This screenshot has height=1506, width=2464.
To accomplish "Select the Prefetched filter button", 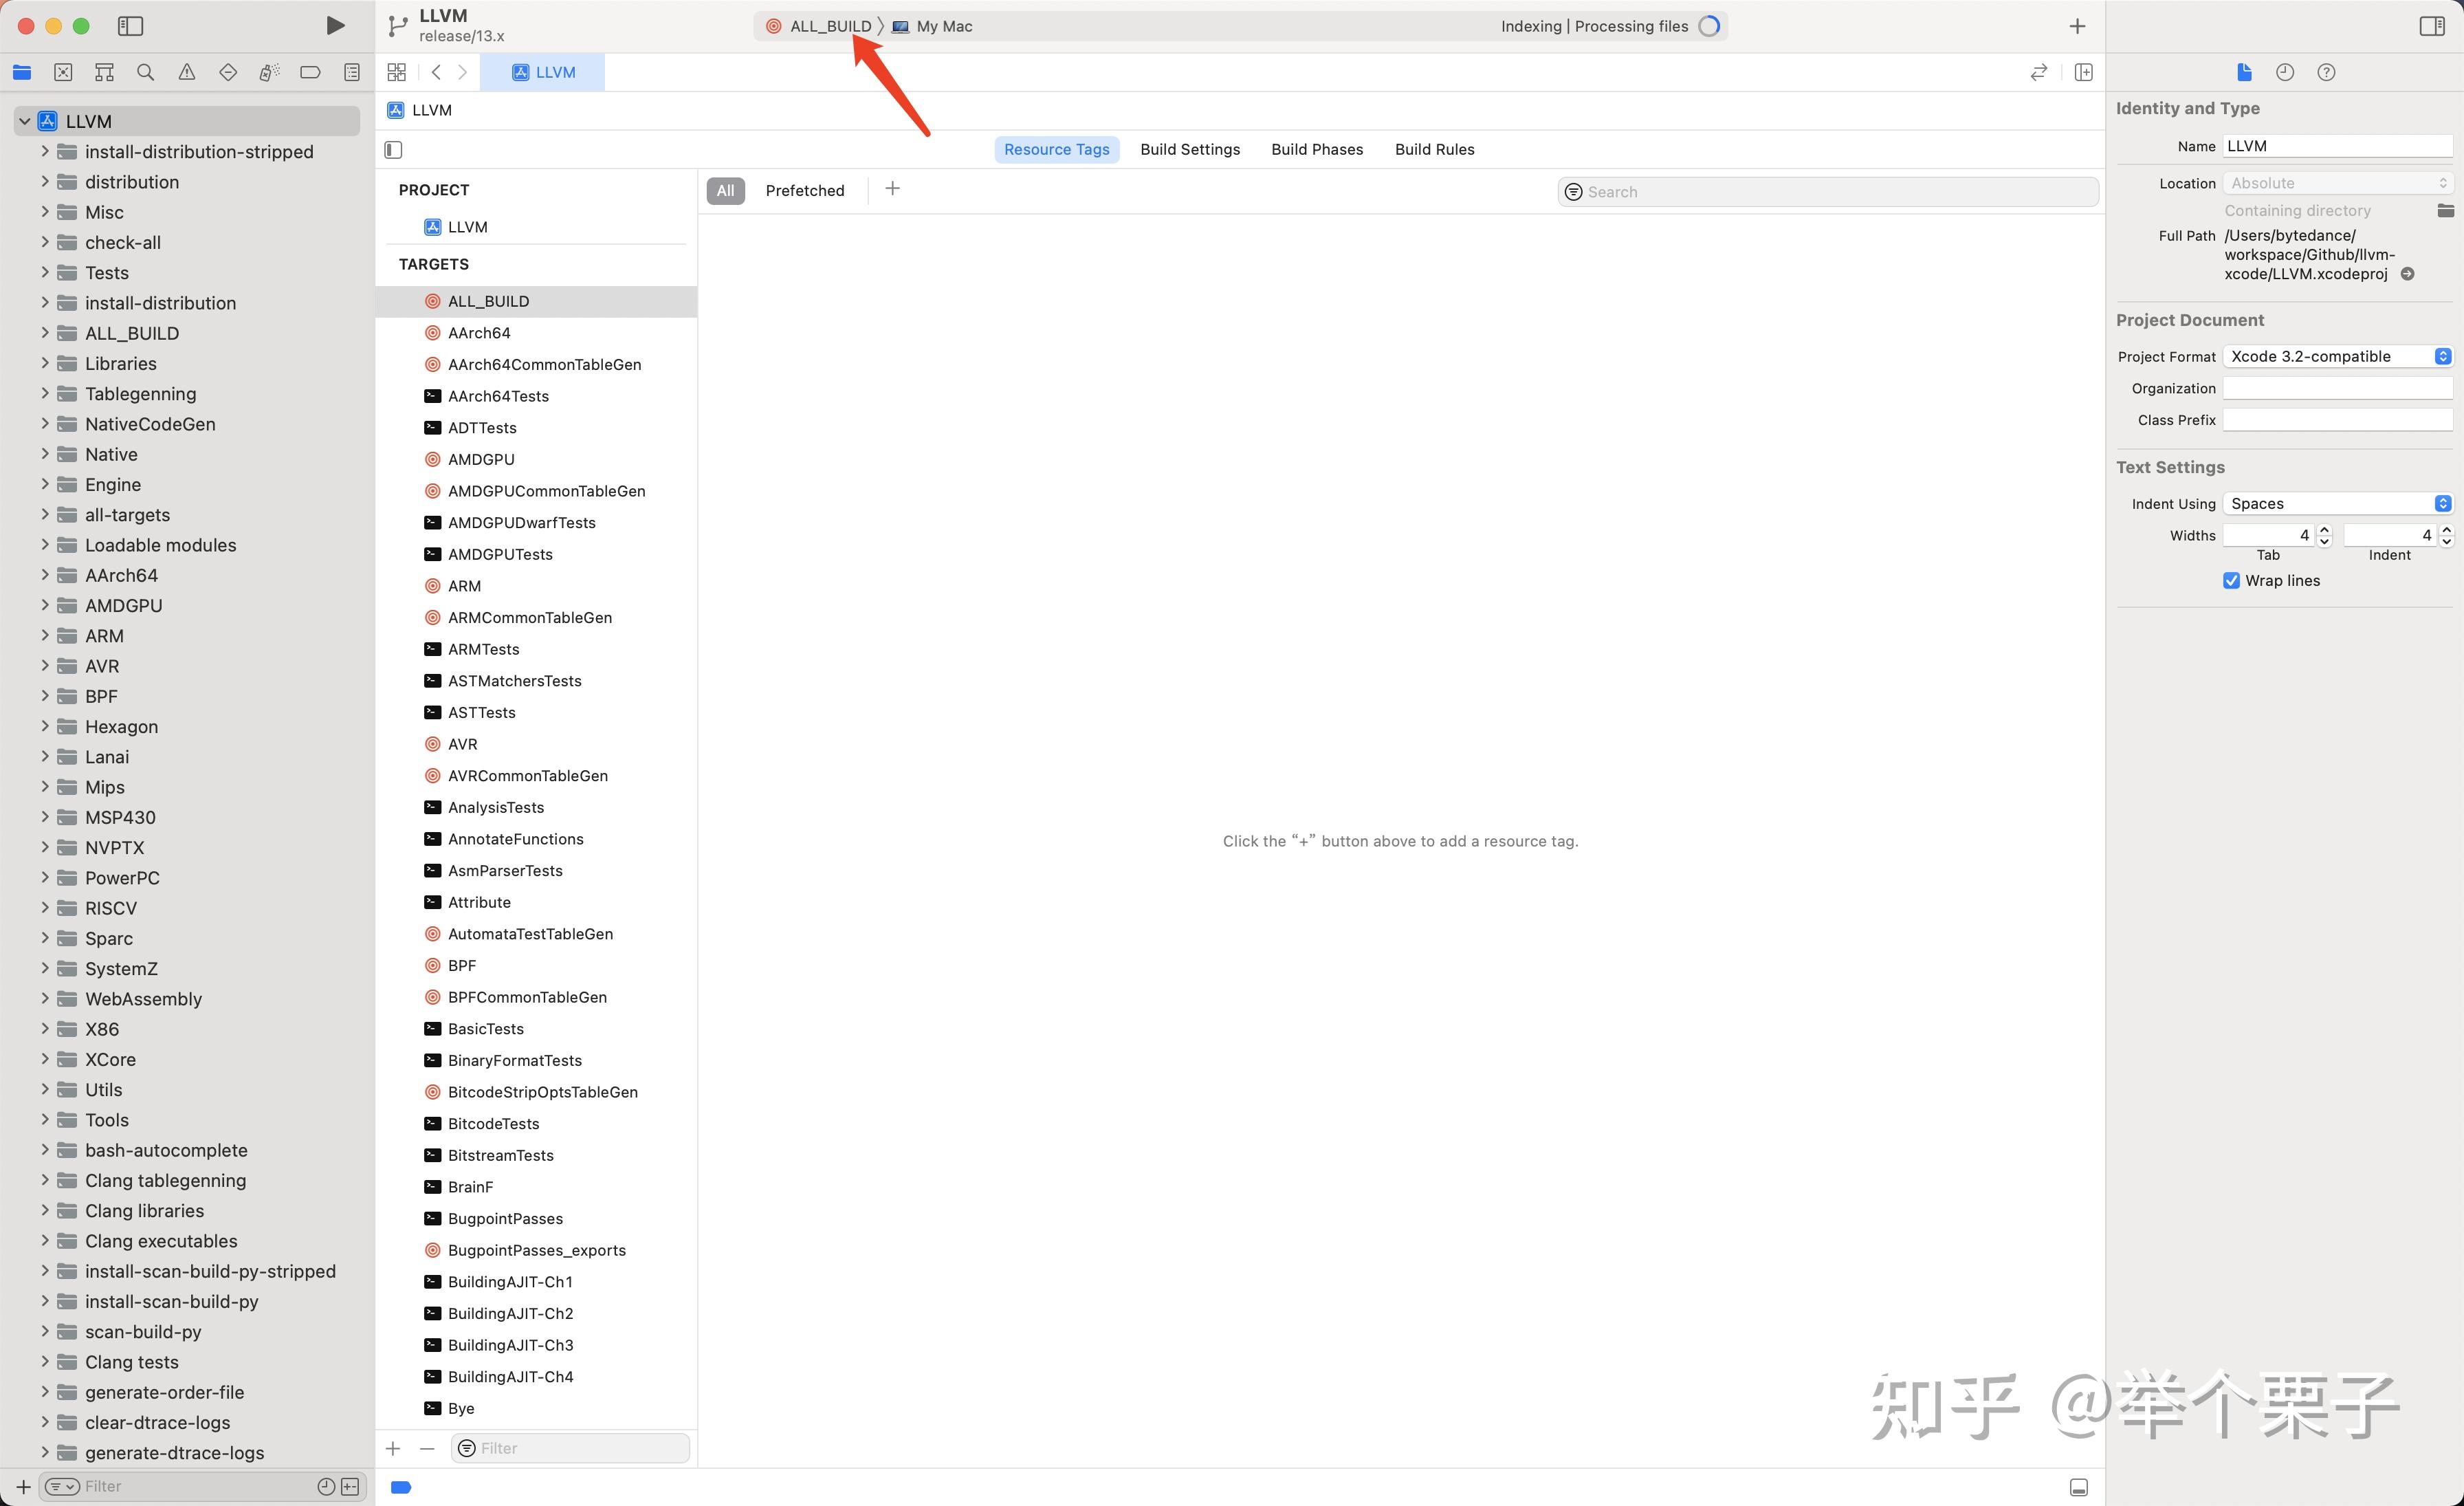I will 804,191.
